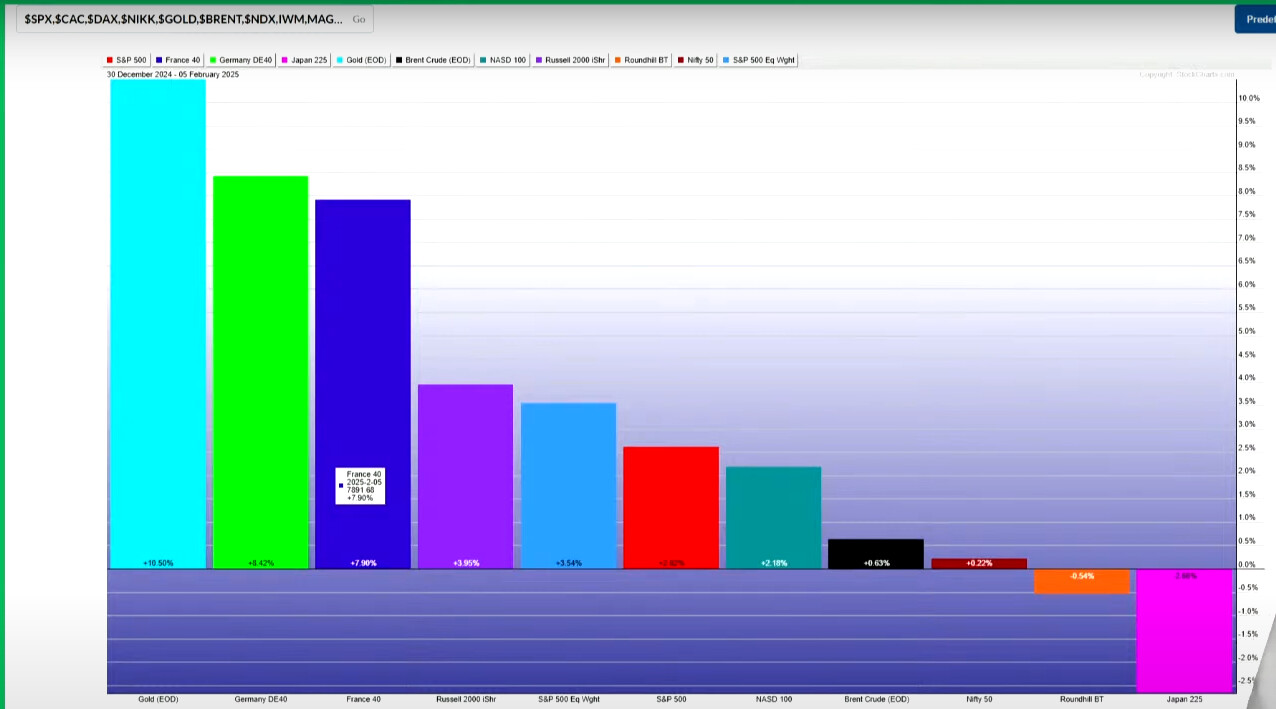Click the purple Russell 2000 bar

pyautogui.click(x=465, y=475)
